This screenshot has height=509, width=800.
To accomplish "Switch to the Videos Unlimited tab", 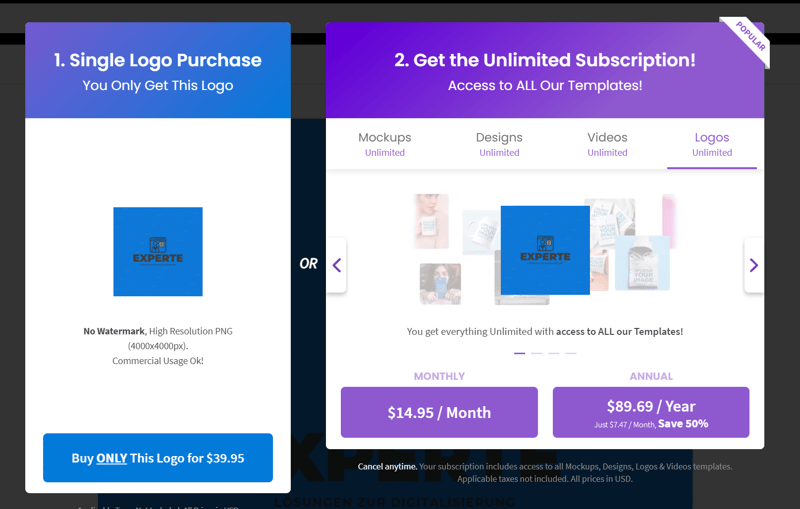I will tap(607, 144).
